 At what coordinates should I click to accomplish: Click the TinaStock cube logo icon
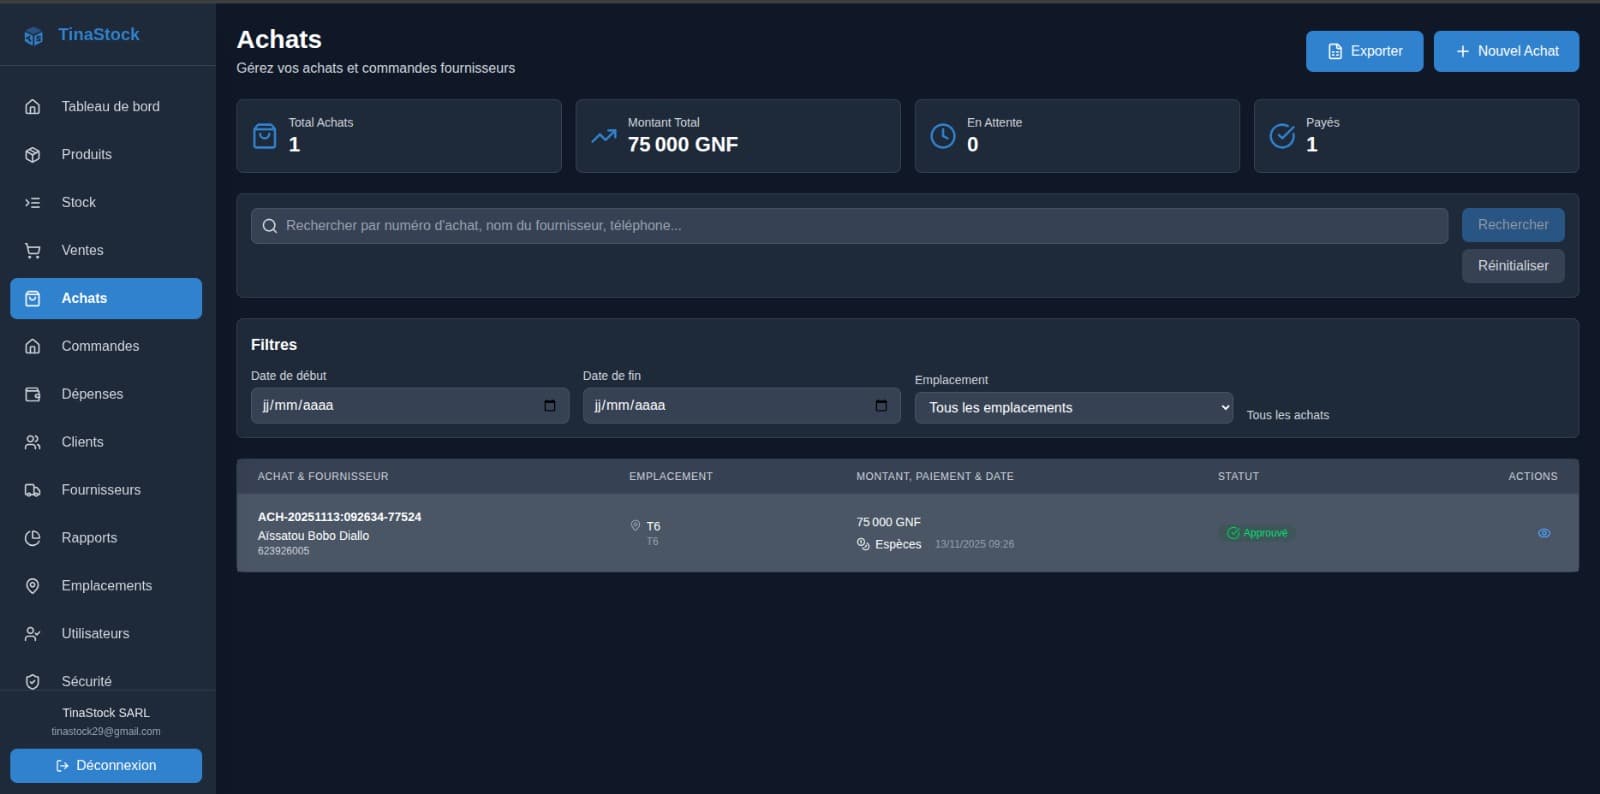click(x=33, y=36)
